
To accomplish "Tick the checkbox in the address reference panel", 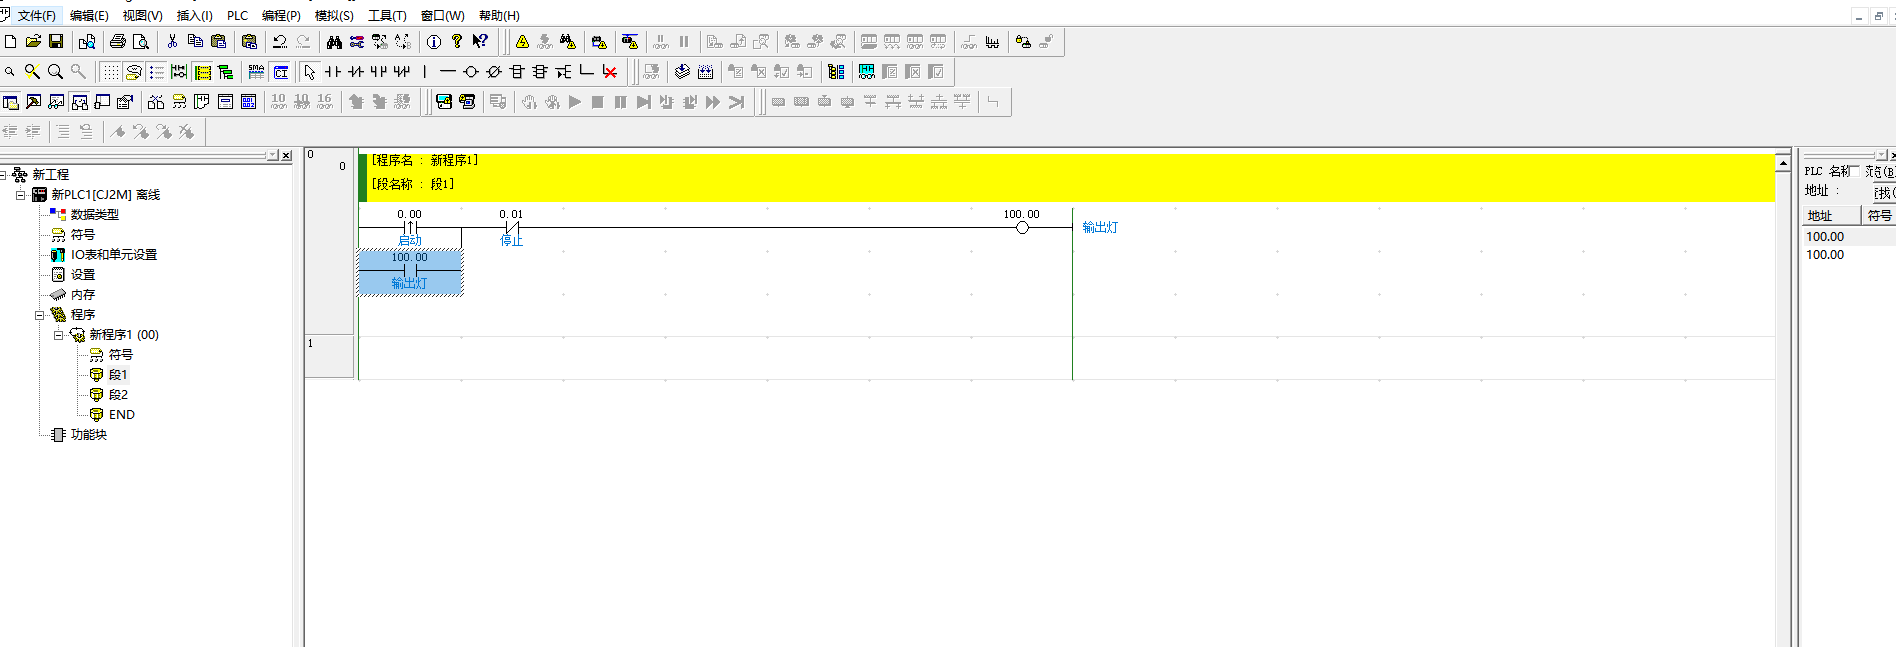I will pyautogui.click(x=1855, y=171).
